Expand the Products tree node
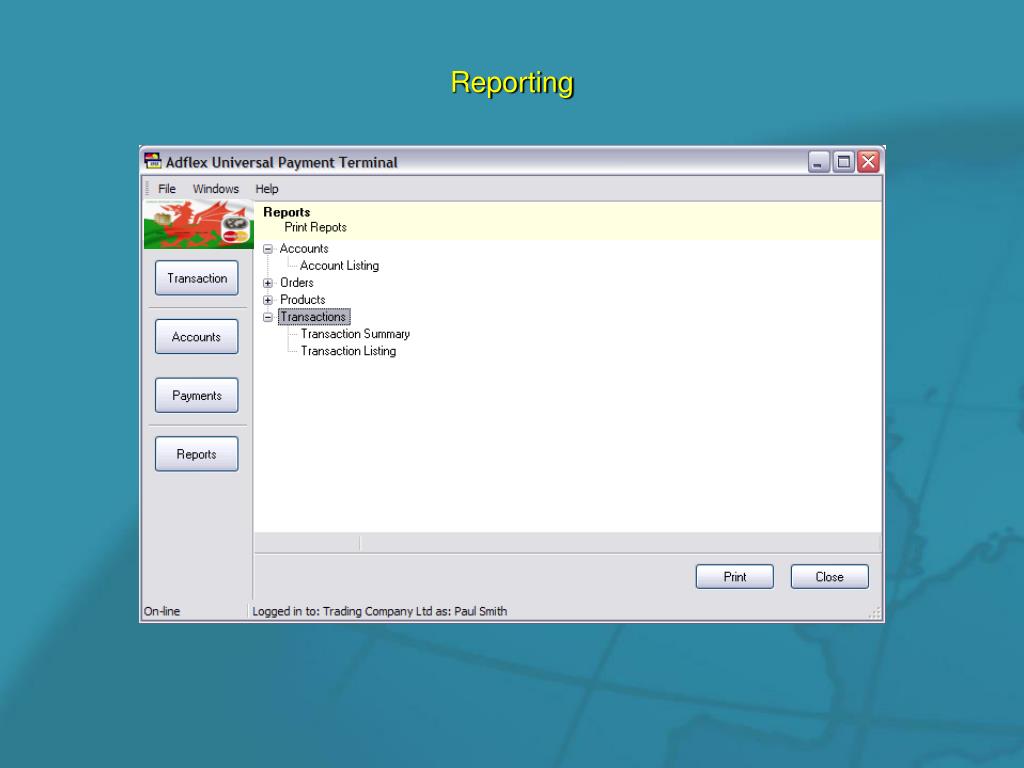 [x=268, y=300]
